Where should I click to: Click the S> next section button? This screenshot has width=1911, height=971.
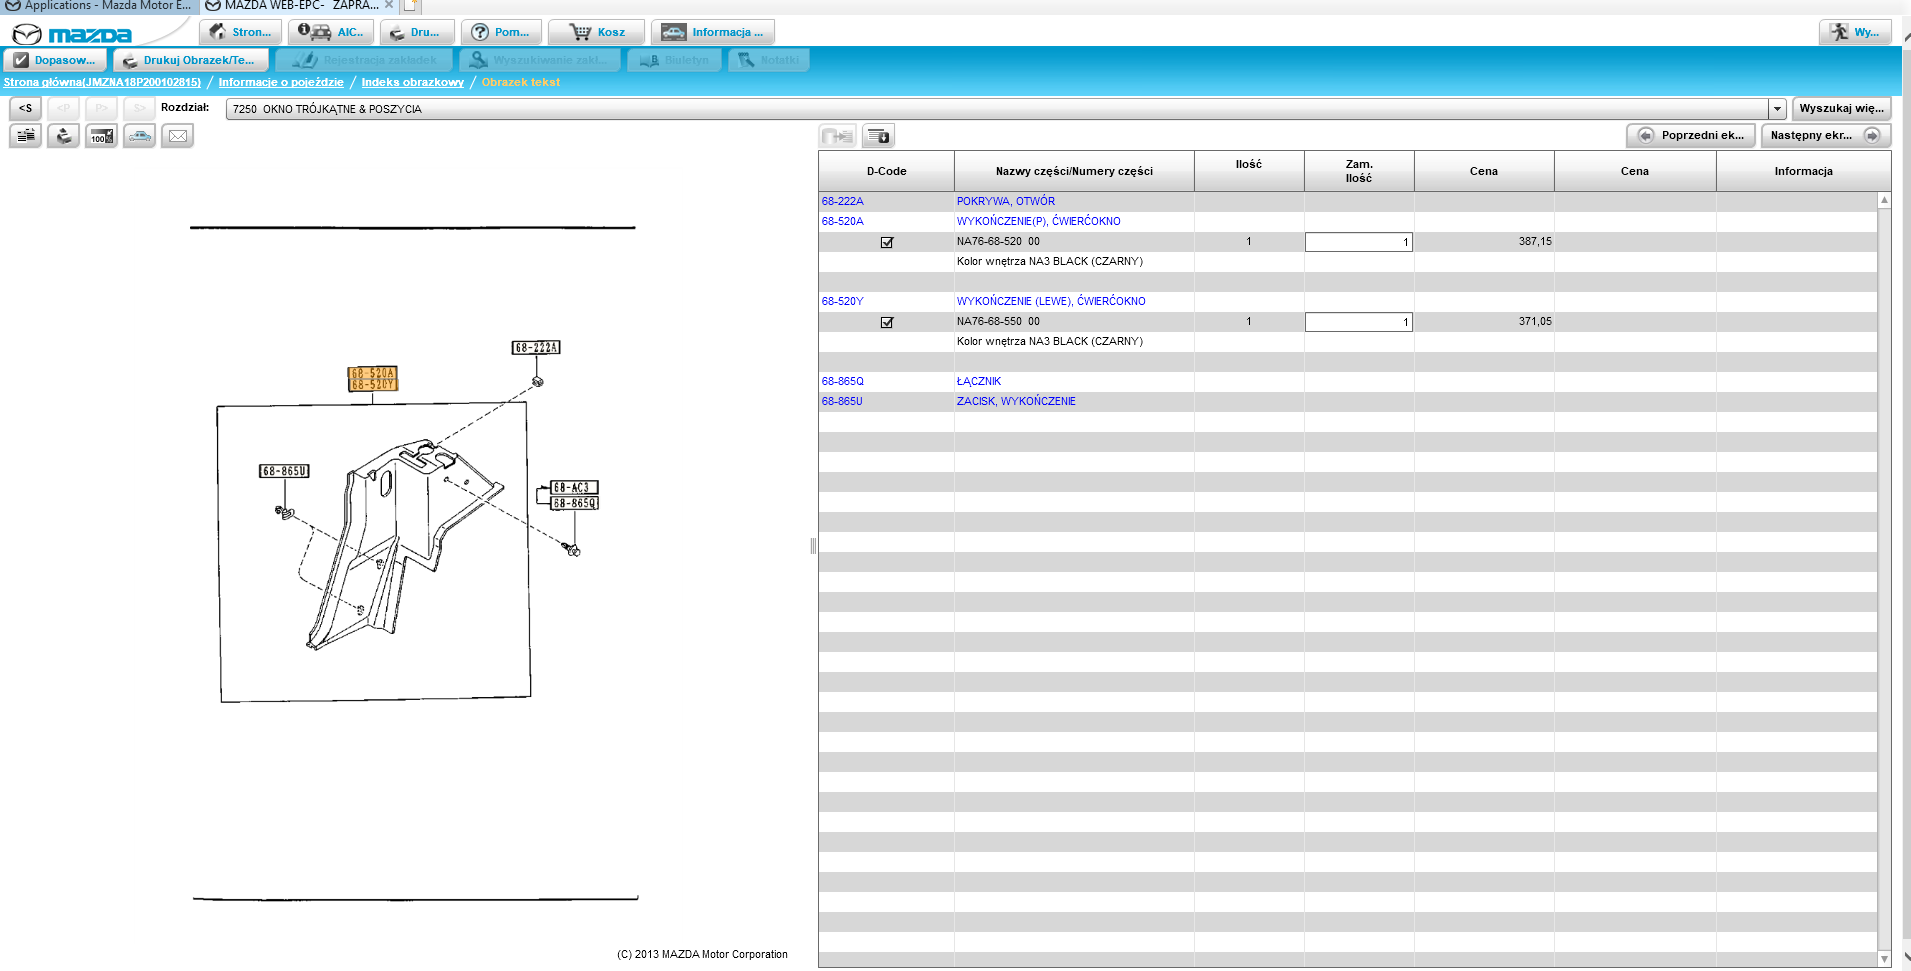(x=139, y=108)
